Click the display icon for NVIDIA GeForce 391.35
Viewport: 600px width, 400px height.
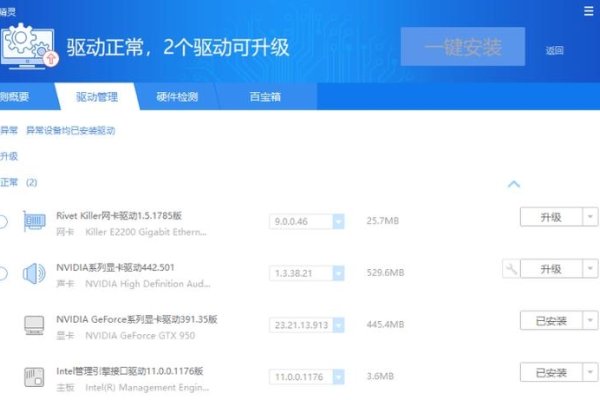click(x=34, y=325)
